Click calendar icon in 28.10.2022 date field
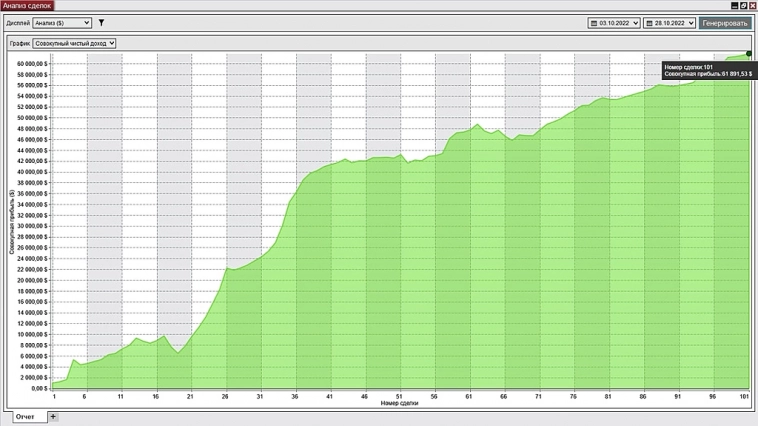758x426 pixels. tap(650, 22)
